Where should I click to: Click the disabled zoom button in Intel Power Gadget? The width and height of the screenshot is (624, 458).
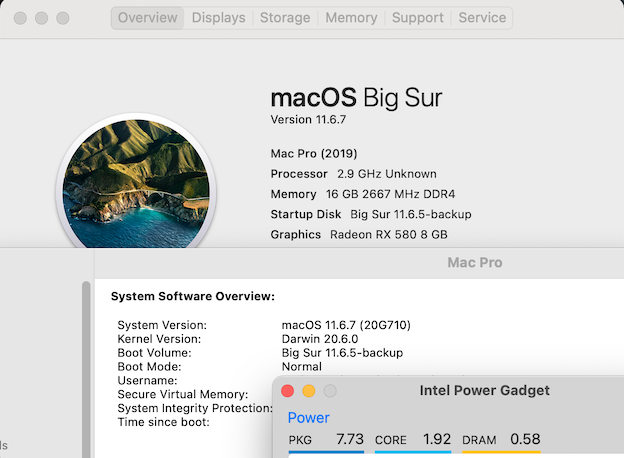(330, 391)
